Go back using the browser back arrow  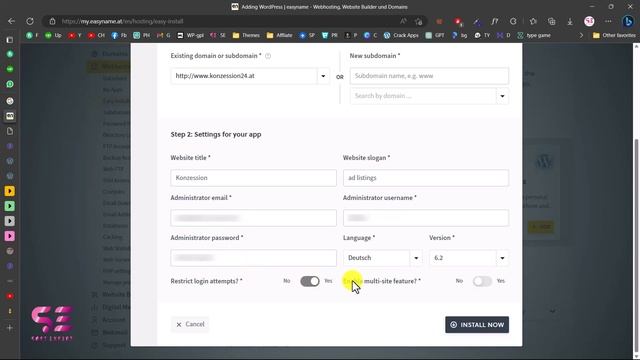[11, 21]
